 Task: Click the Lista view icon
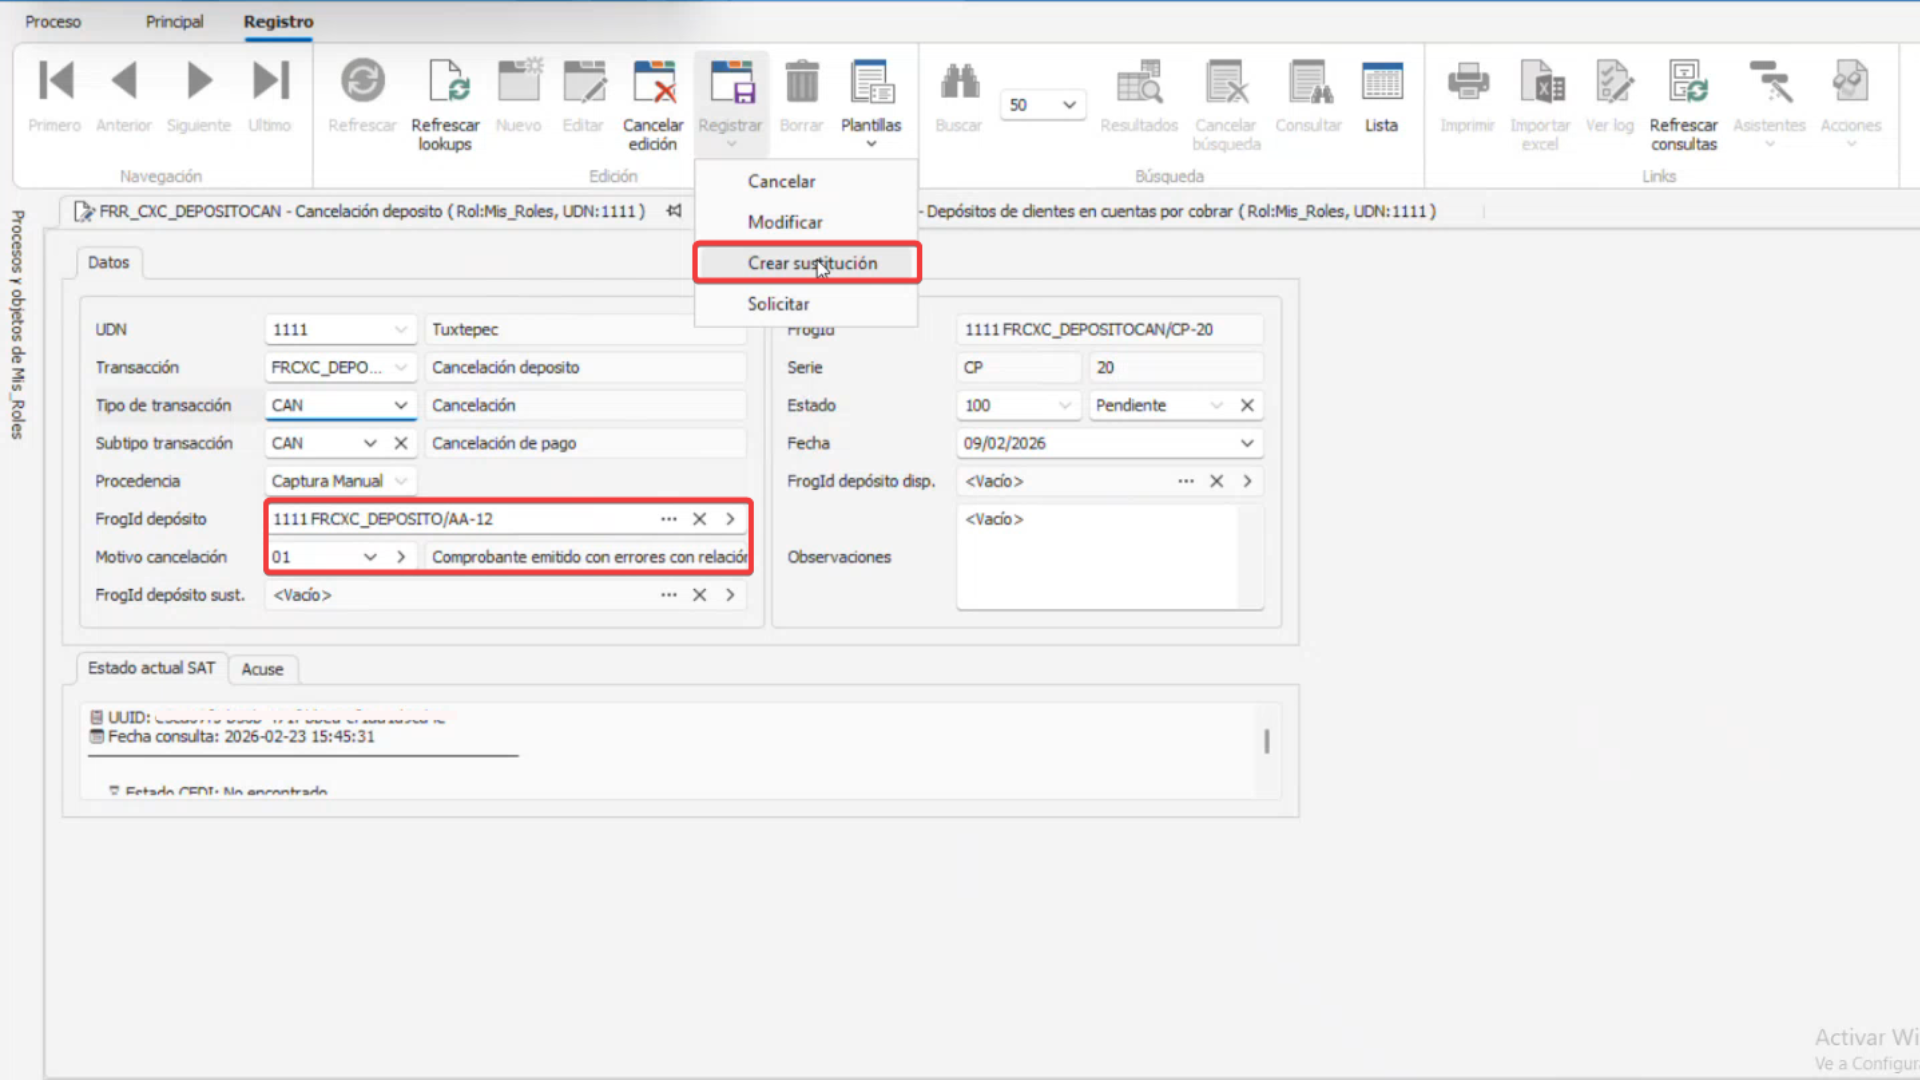click(x=1381, y=83)
